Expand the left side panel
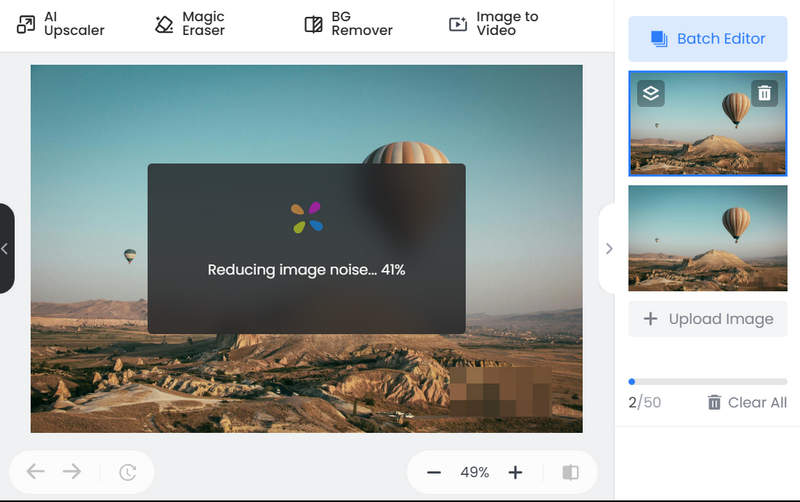Image resolution: width=800 pixels, height=502 pixels. (6, 248)
